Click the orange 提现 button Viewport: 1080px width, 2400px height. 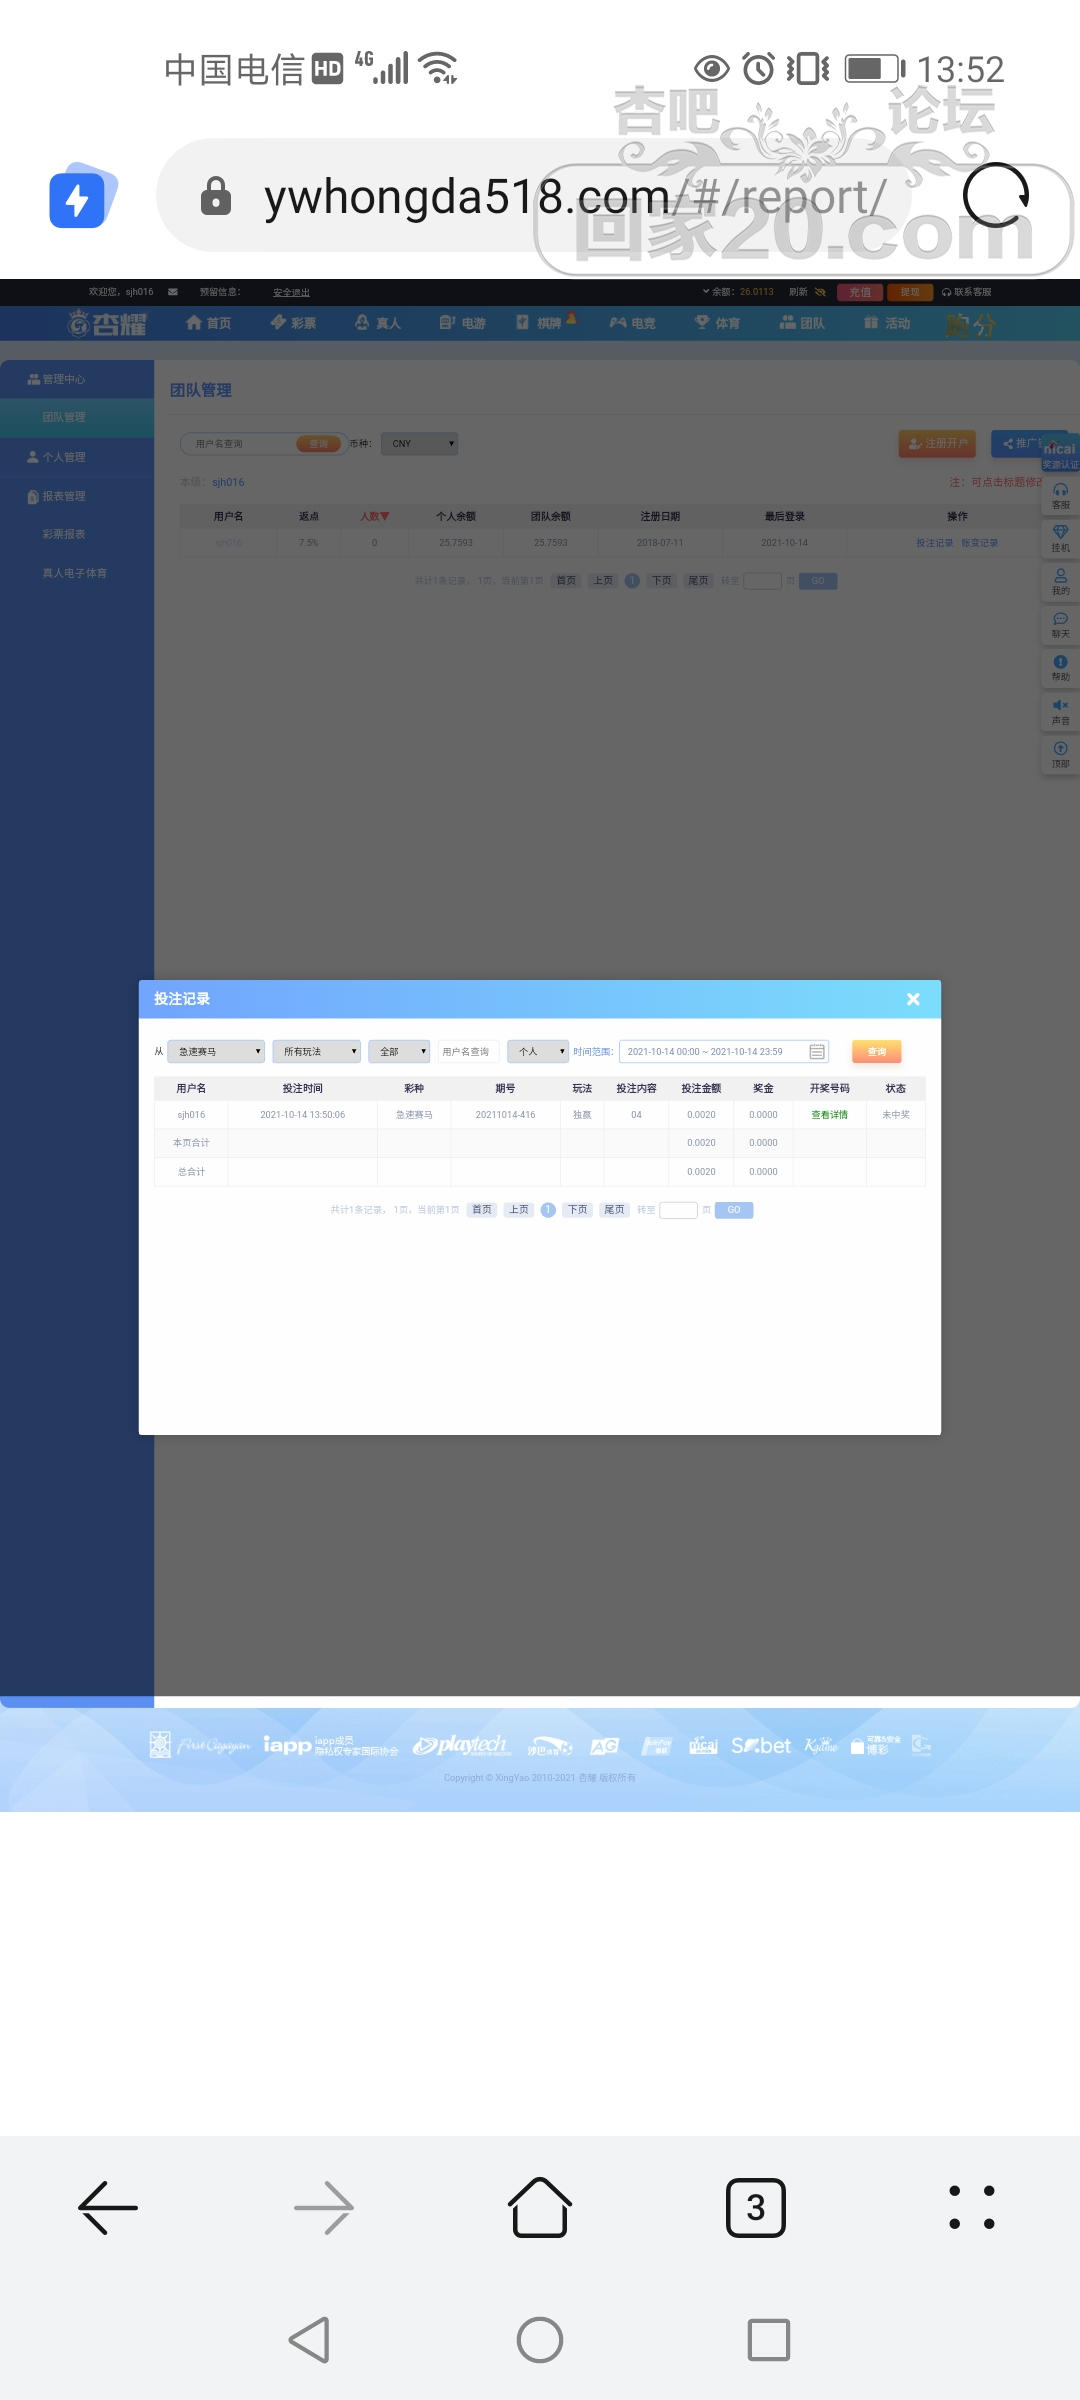tap(910, 292)
